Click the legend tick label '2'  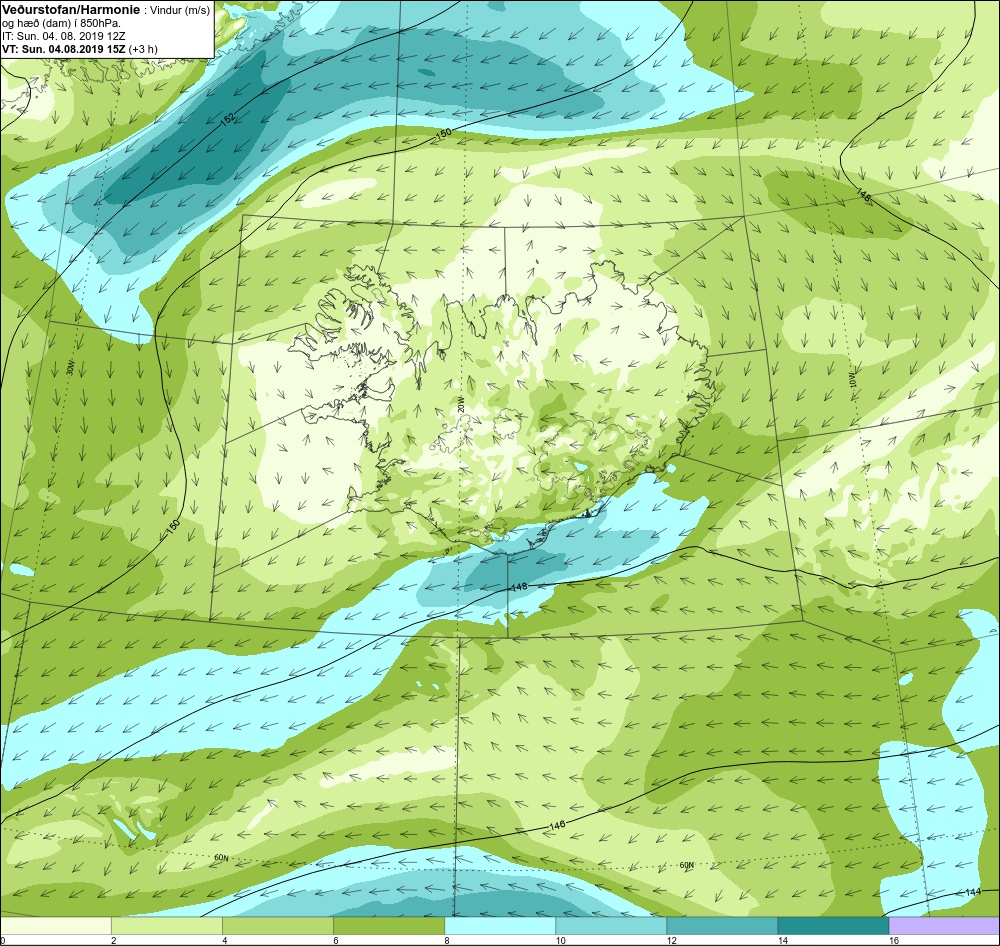(114, 940)
